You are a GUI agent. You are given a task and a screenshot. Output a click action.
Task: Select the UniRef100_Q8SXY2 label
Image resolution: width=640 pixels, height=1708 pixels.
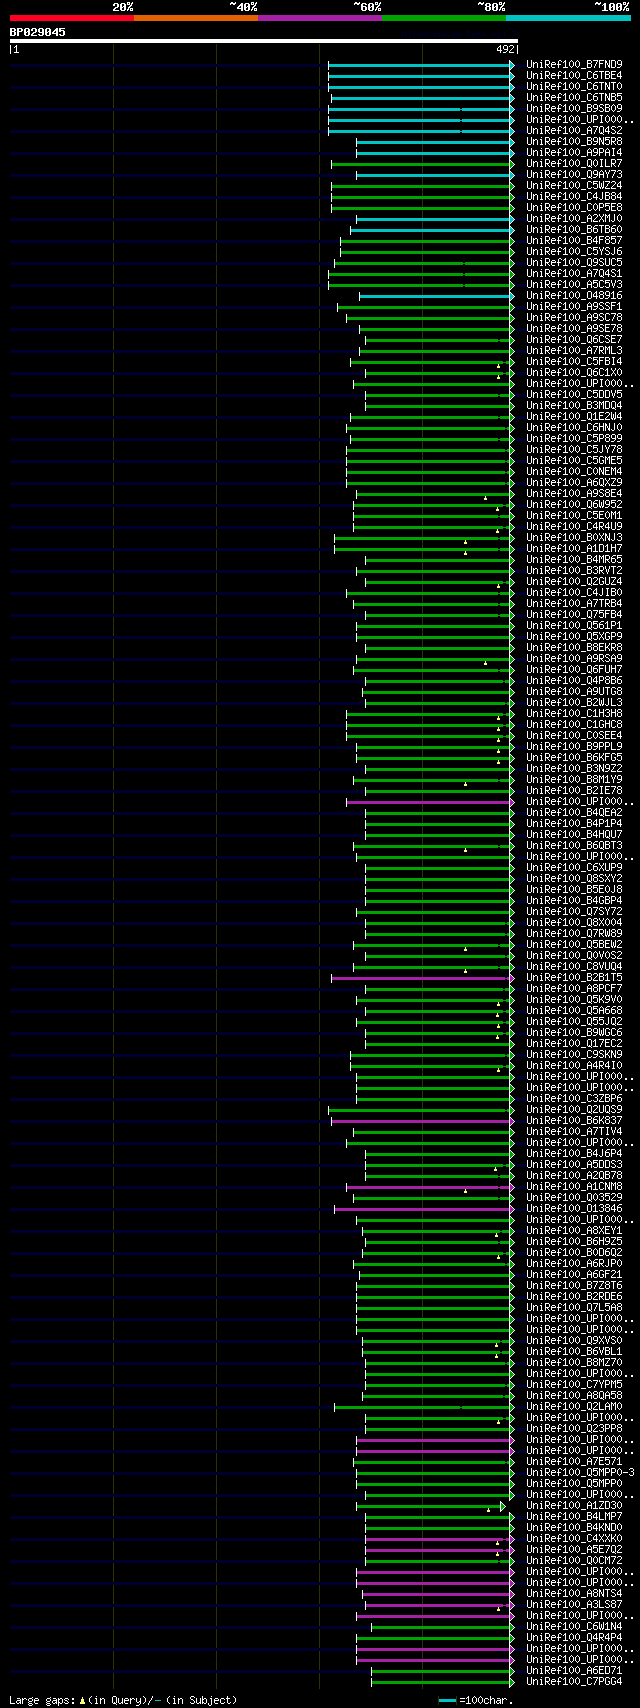click(574, 878)
